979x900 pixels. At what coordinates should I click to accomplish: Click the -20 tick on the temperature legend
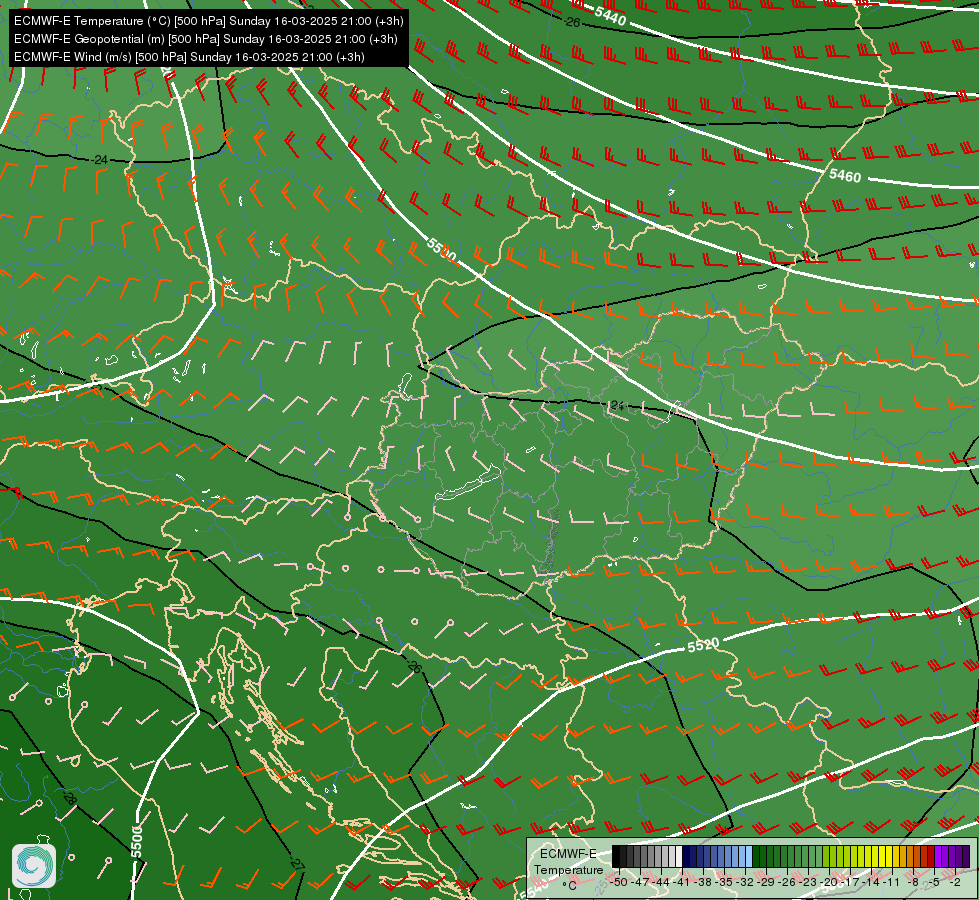click(x=831, y=882)
